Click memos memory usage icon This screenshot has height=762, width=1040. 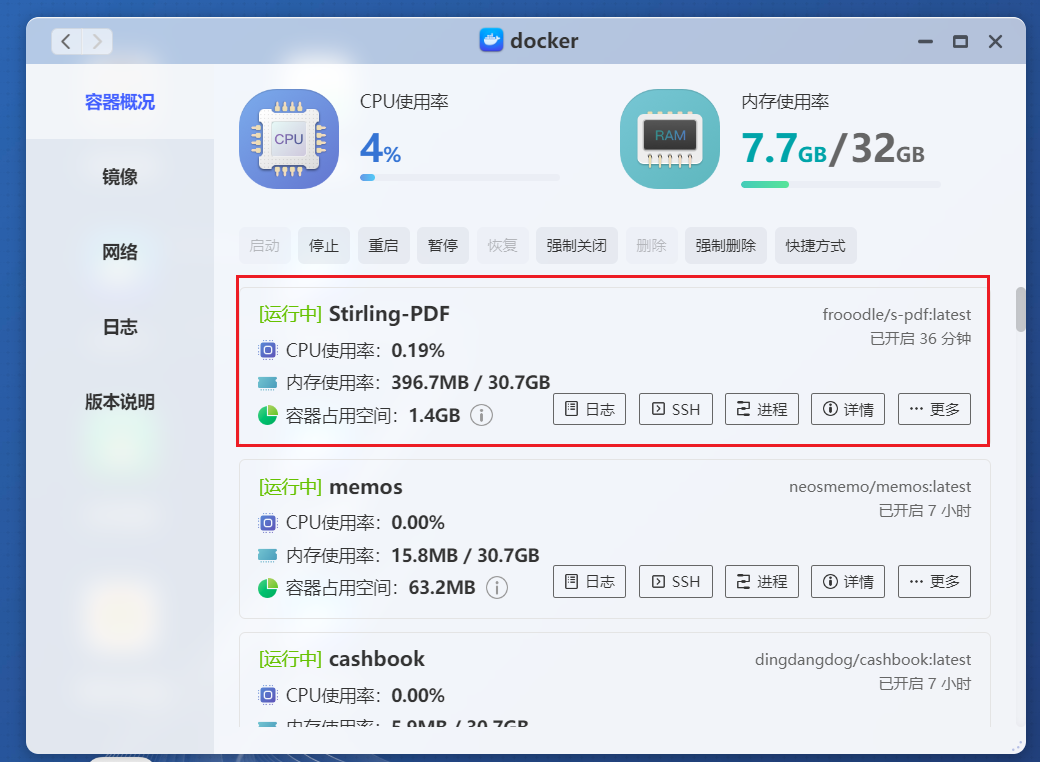tap(267, 555)
